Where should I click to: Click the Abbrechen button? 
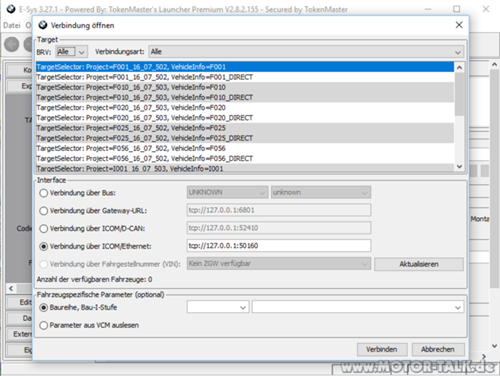pyautogui.click(x=438, y=349)
